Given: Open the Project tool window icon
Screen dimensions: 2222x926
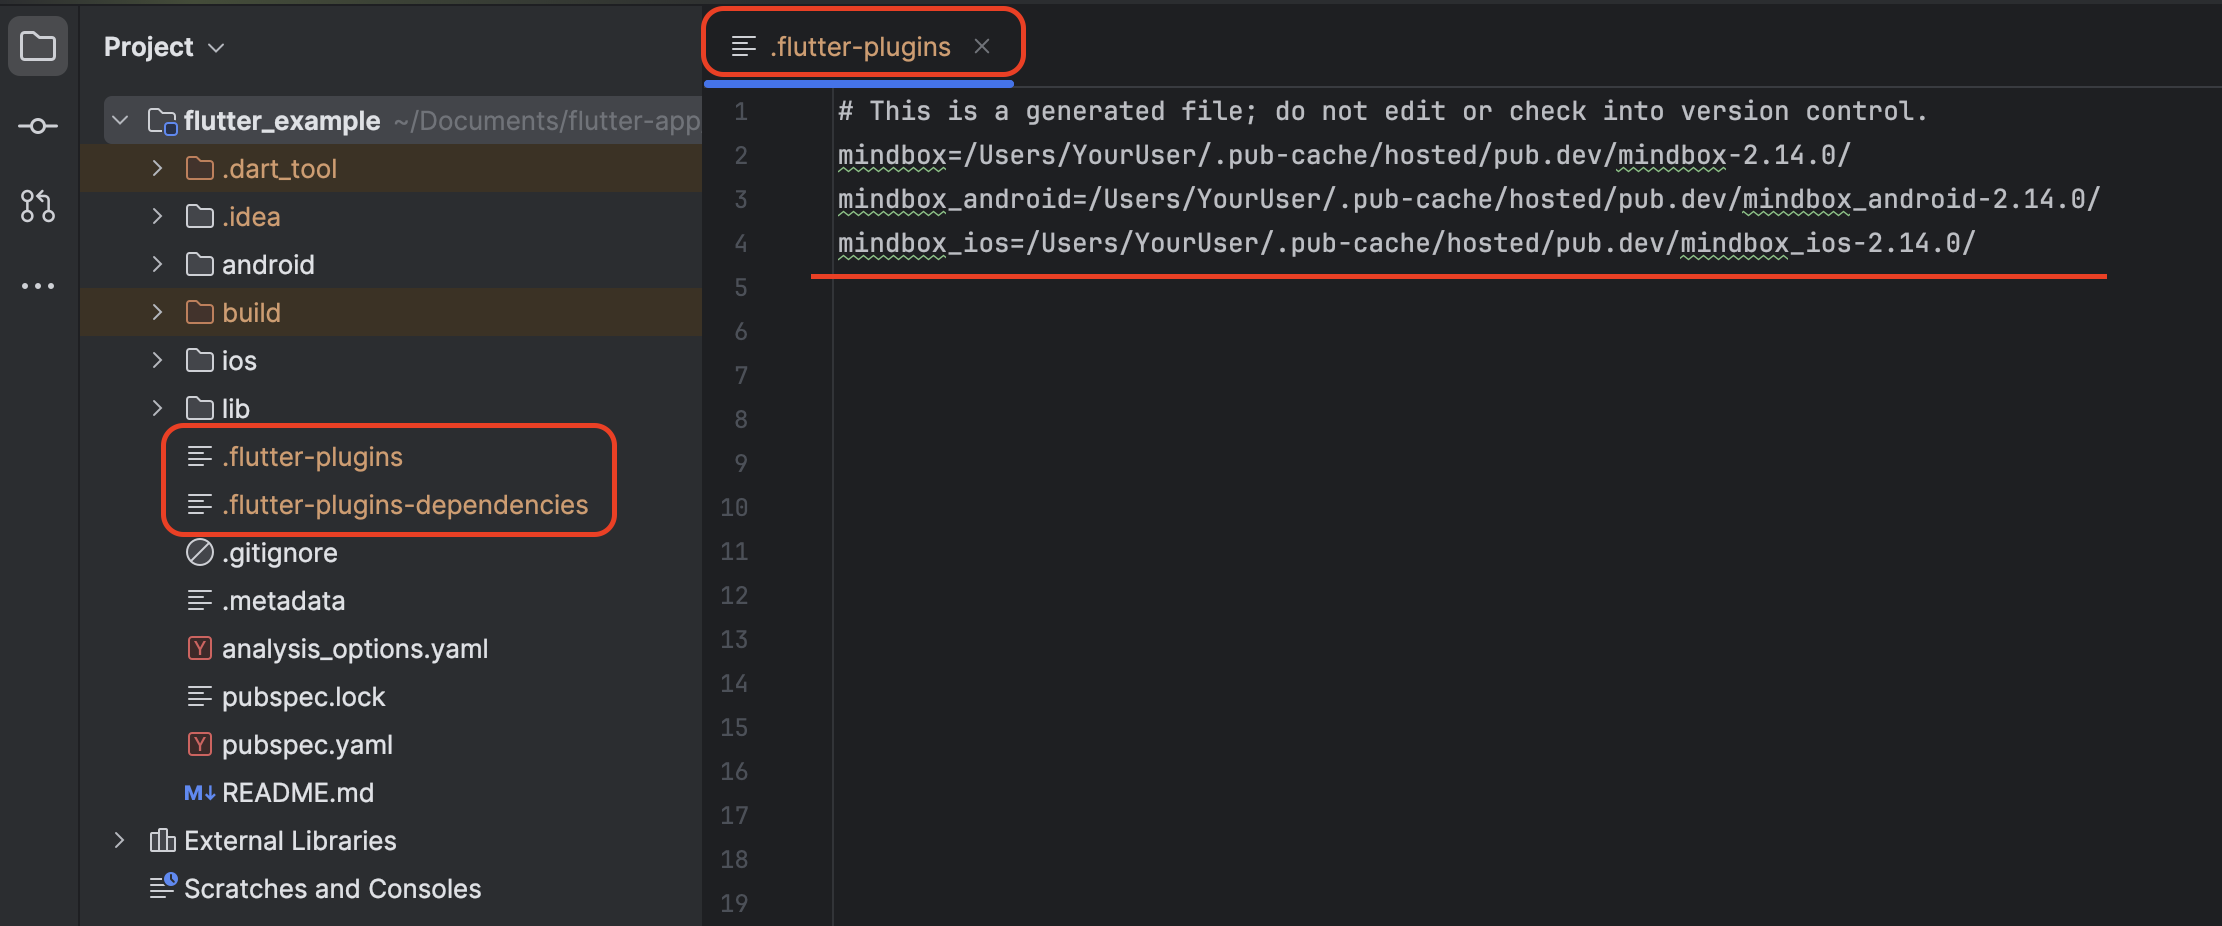Looking at the screenshot, I should click(x=38, y=46).
